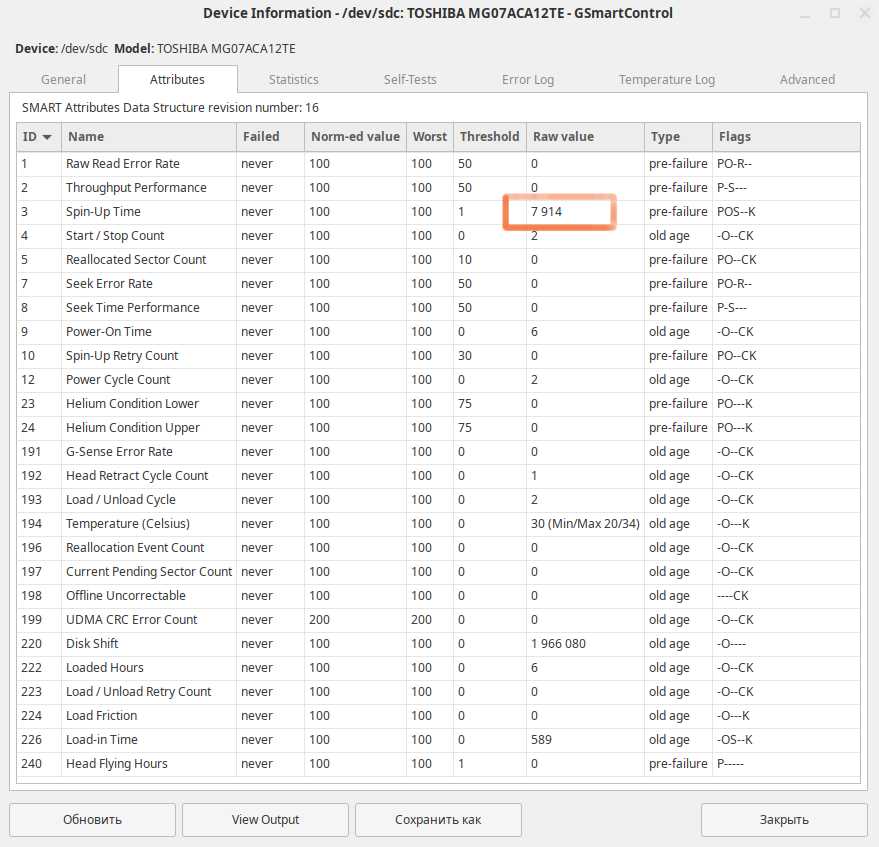879x847 pixels.
Task: Click the Start / Stop Count row
Action: click(x=438, y=236)
